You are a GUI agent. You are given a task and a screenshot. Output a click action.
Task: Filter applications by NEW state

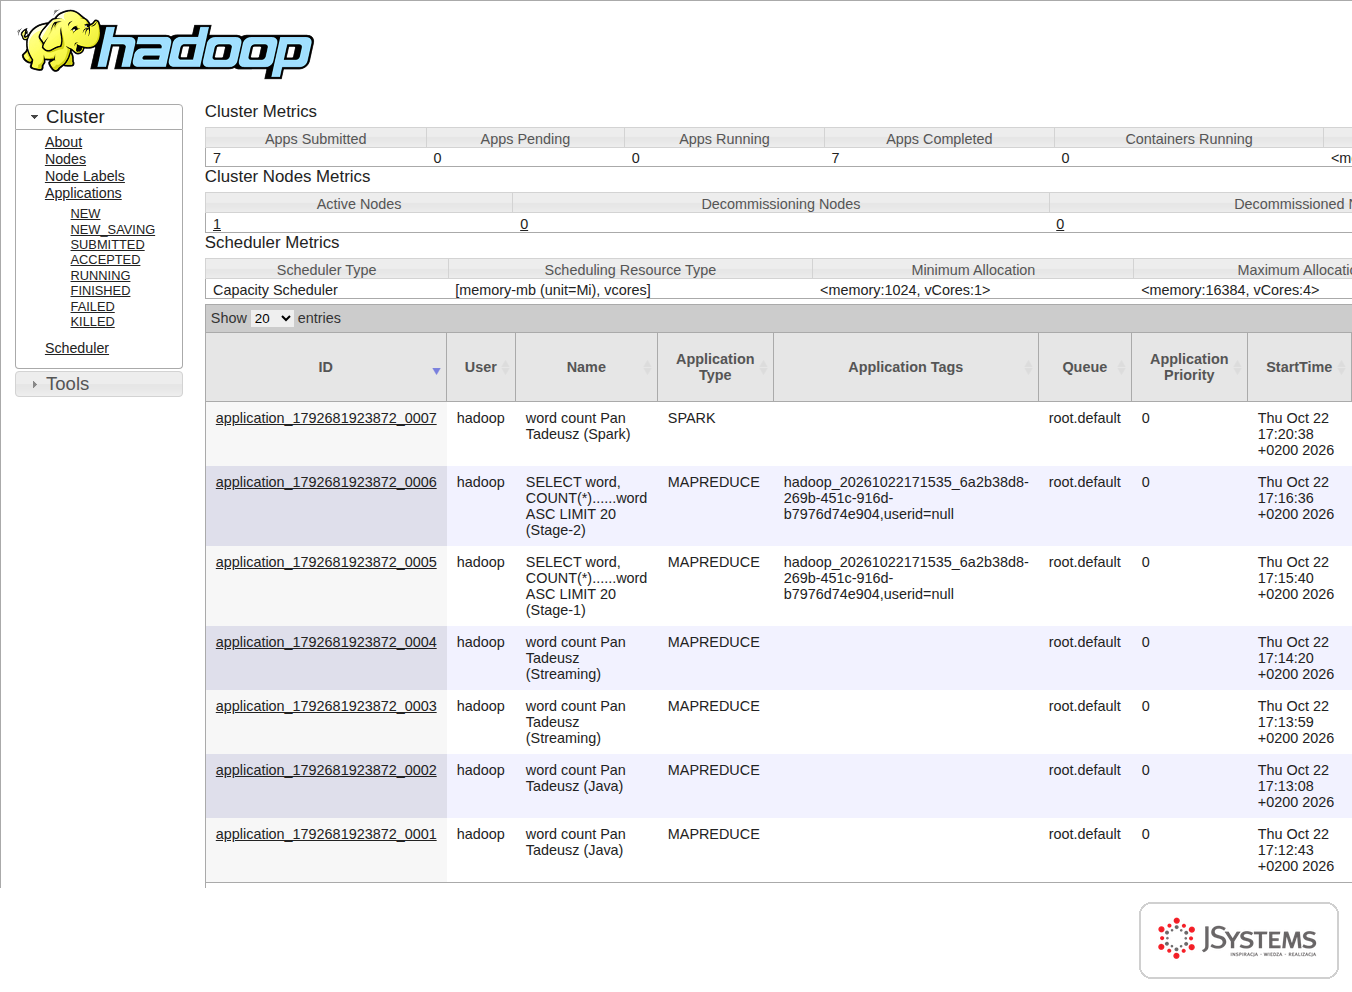click(x=85, y=214)
